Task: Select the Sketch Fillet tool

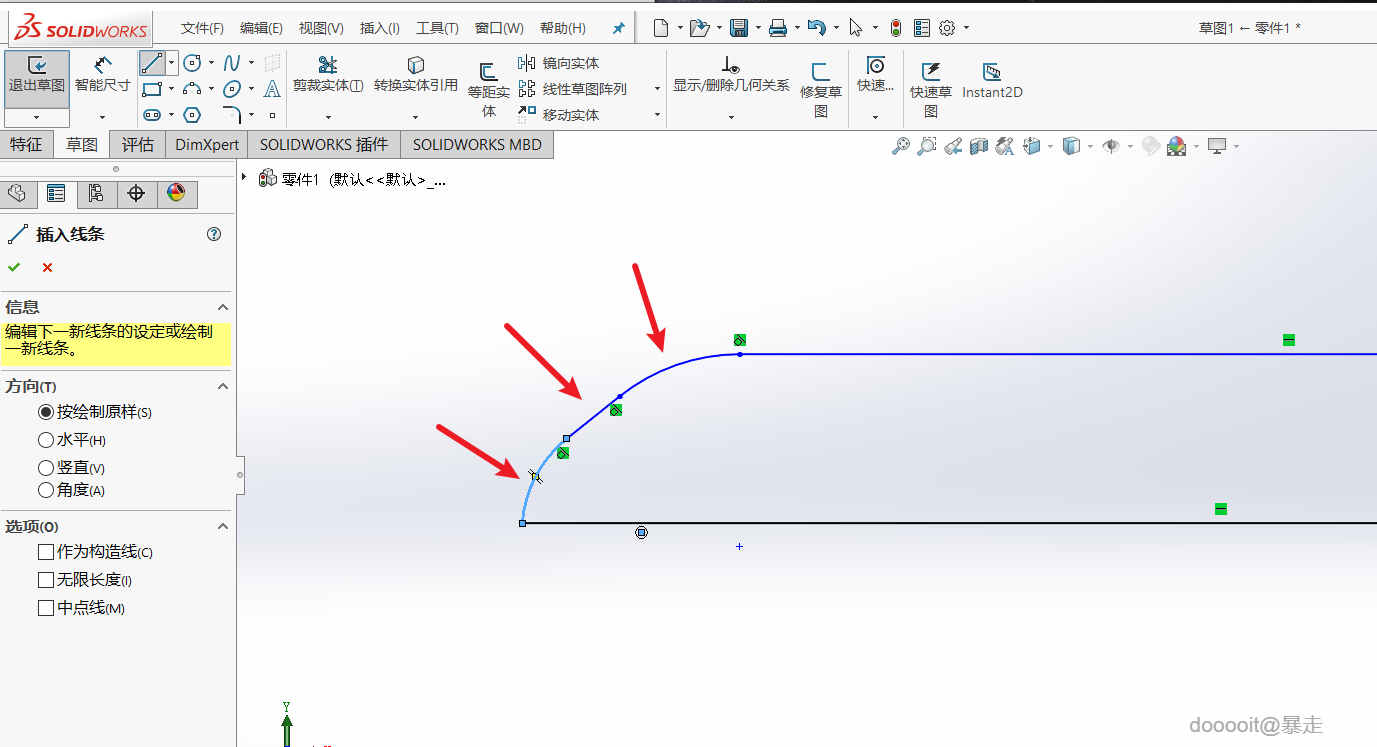Action: (232, 115)
